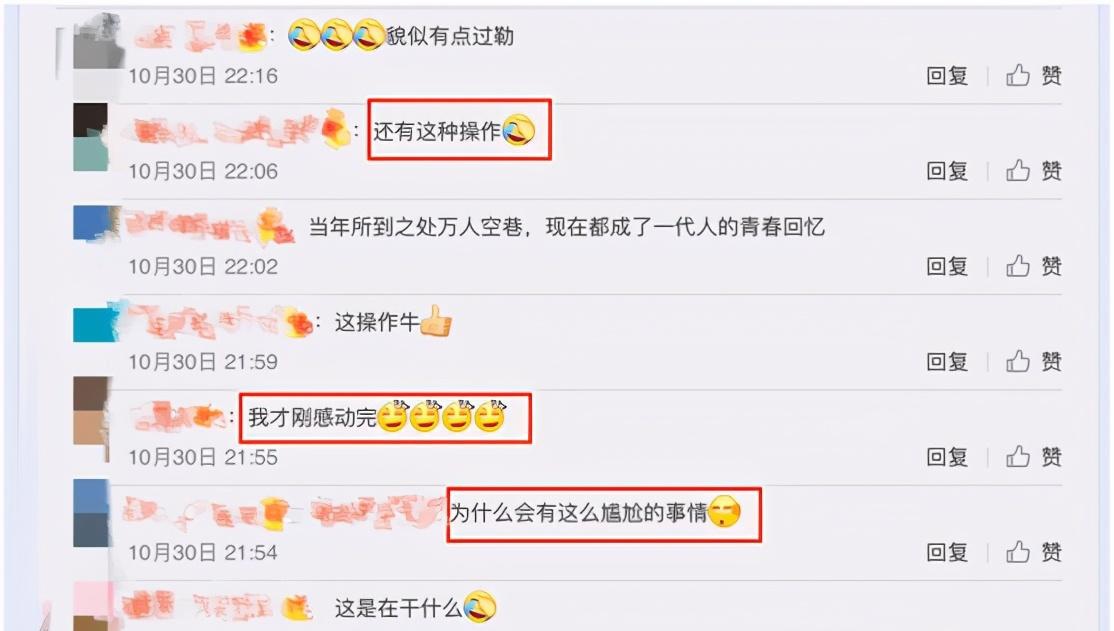Select 回复 for the 21:59 comment
The width and height of the screenshot is (1114, 631).
pyautogui.click(x=947, y=362)
